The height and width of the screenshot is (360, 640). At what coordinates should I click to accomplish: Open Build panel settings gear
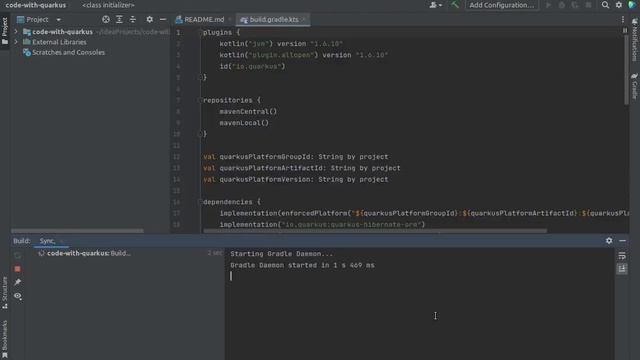[x=609, y=241]
